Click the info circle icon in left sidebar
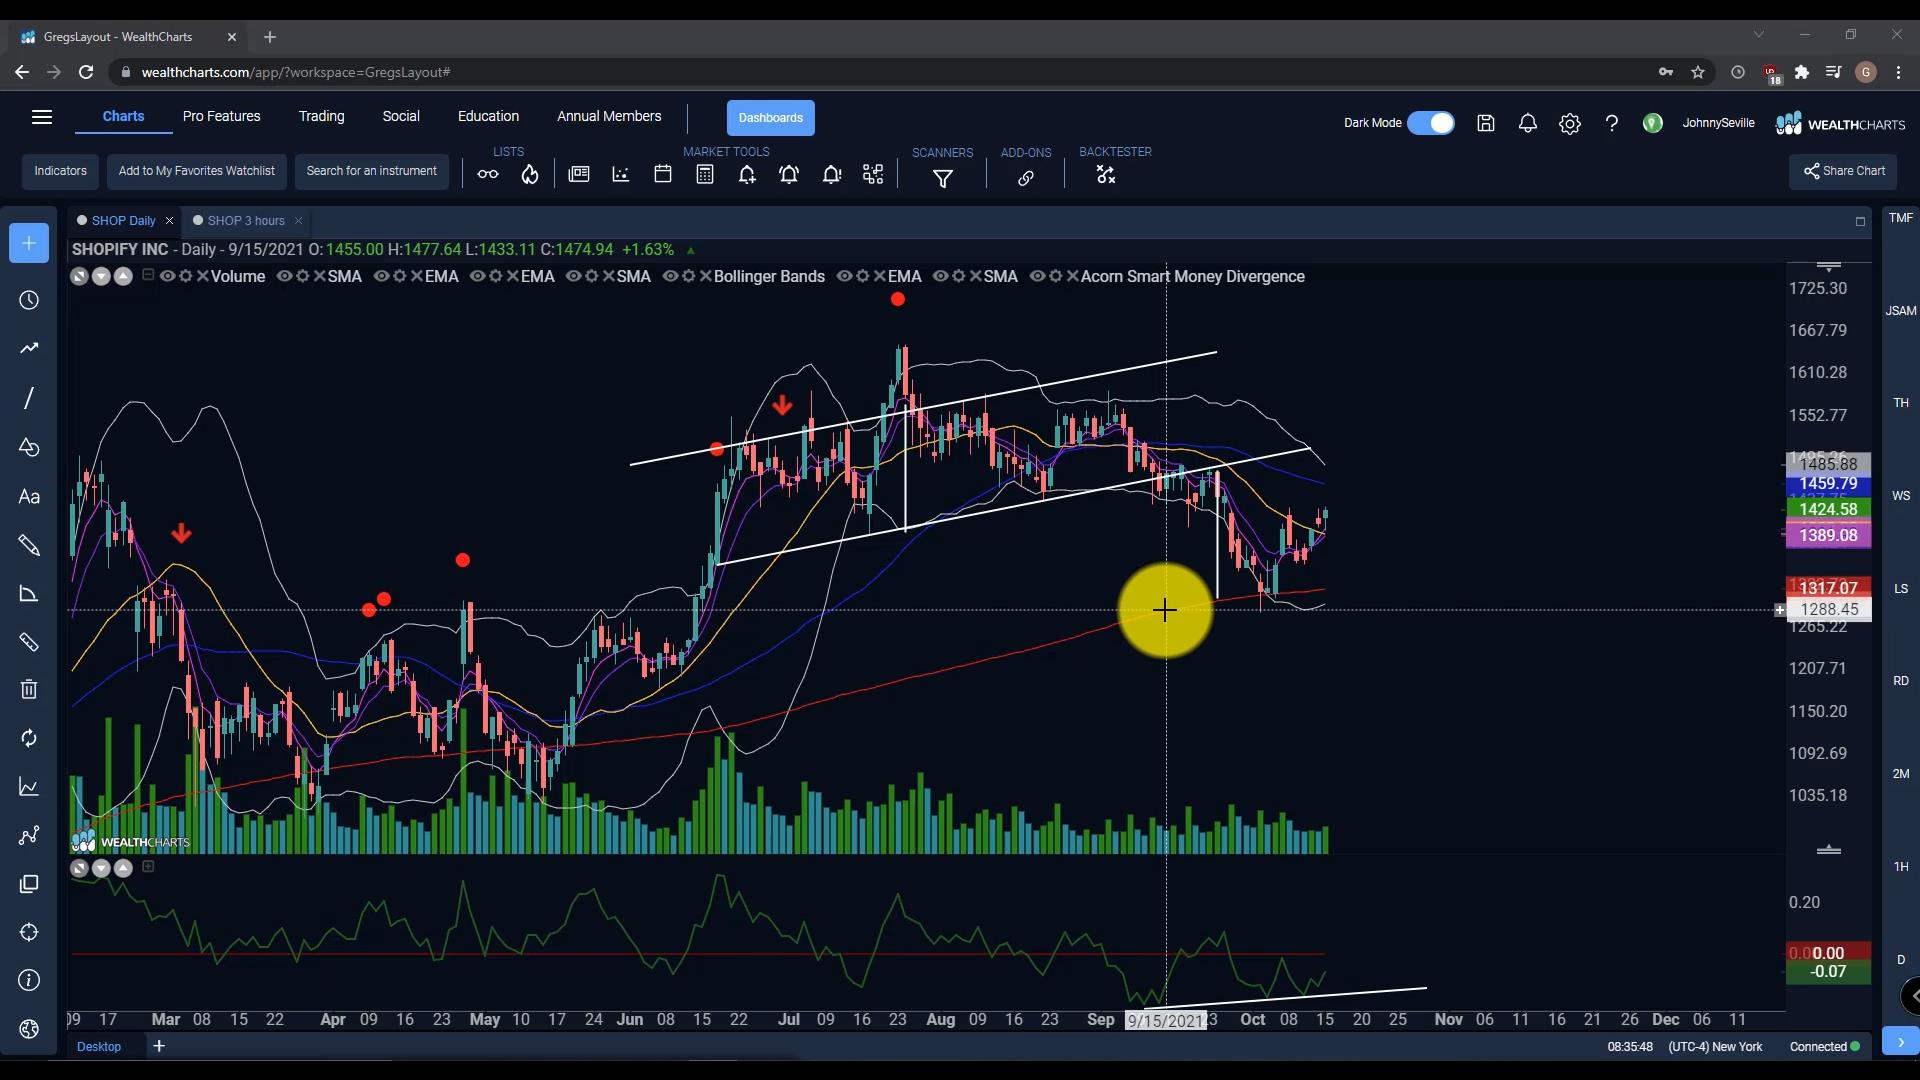The height and width of the screenshot is (1080, 1920). (29, 980)
